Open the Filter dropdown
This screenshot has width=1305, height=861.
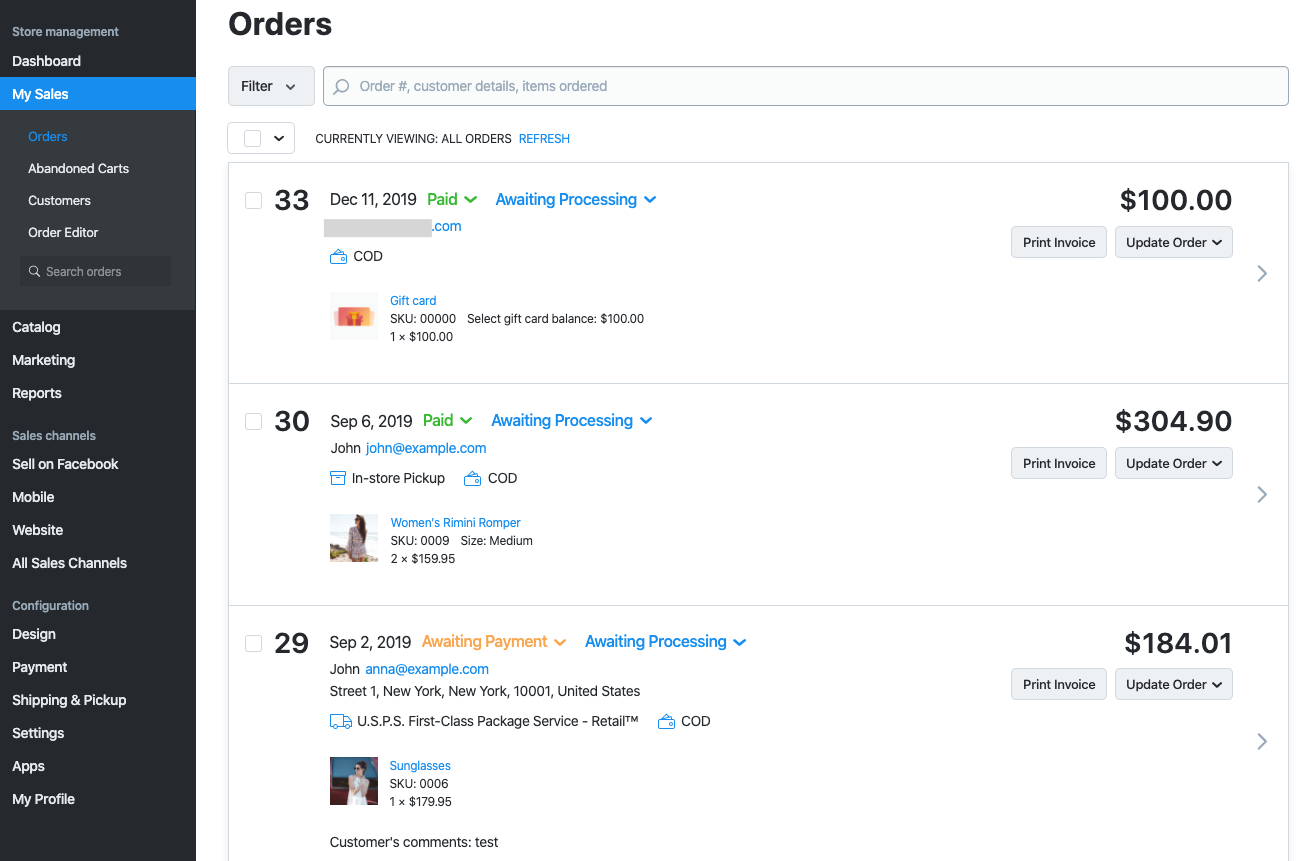pyautogui.click(x=270, y=86)
